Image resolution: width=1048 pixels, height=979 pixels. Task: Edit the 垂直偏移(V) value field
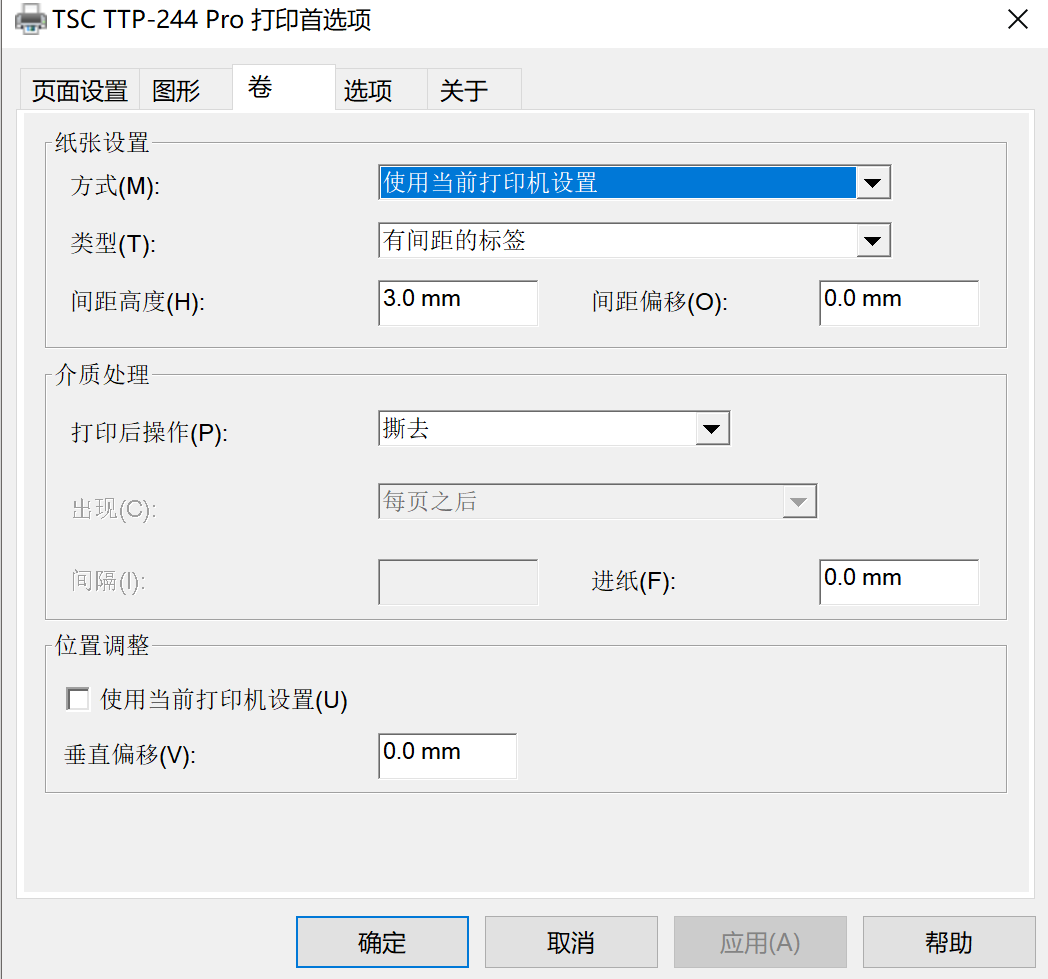447,755
